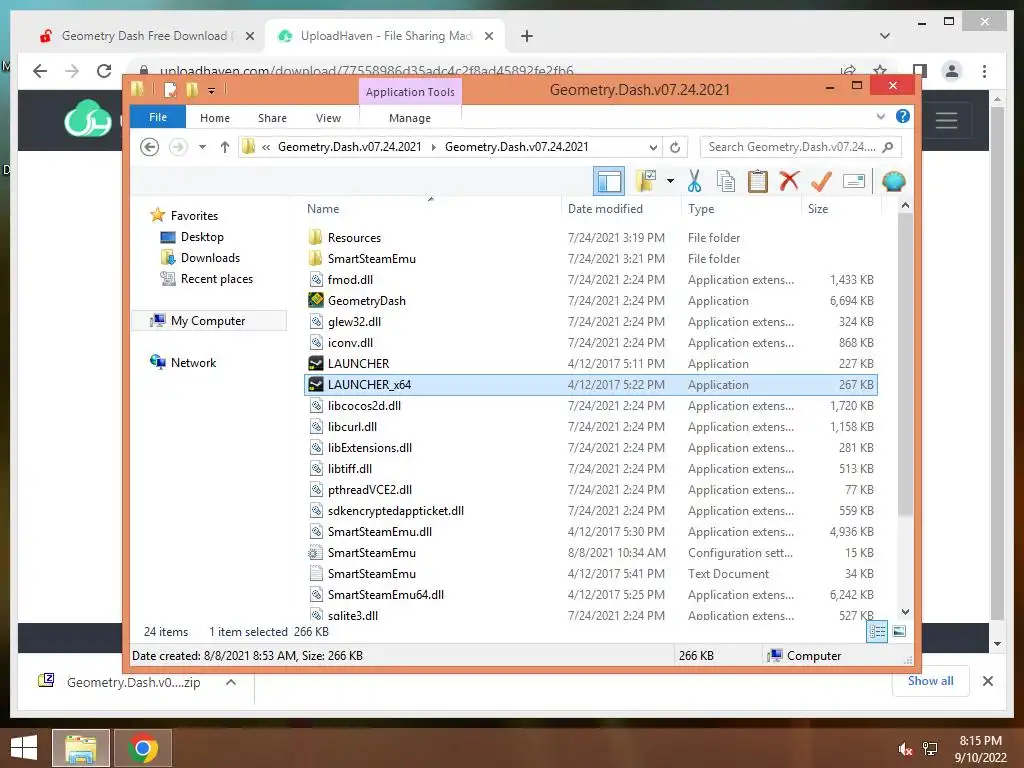Screen dimensions: 1024x768
Task: Click file list vertical scrollbar
Action: click(905, 364)
